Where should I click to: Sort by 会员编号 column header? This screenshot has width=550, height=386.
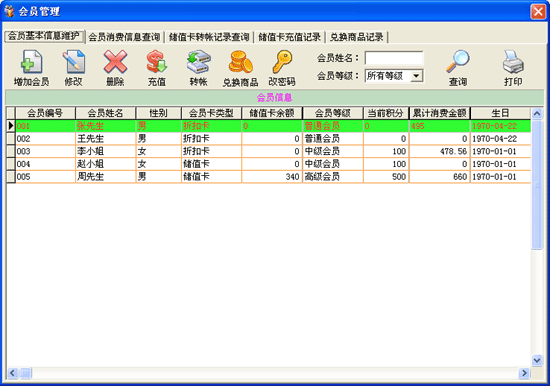click(x=45, y=113)
